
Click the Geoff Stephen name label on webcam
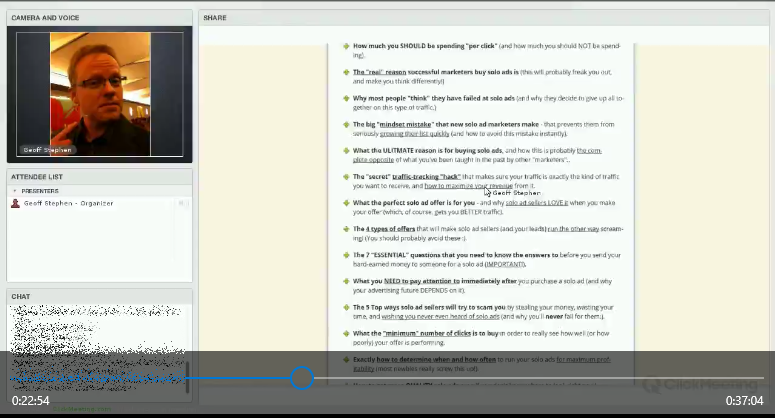point(47,150)
